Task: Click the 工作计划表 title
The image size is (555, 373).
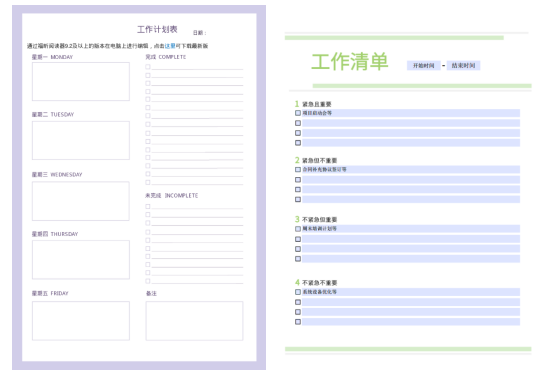Action: [157, 29]
